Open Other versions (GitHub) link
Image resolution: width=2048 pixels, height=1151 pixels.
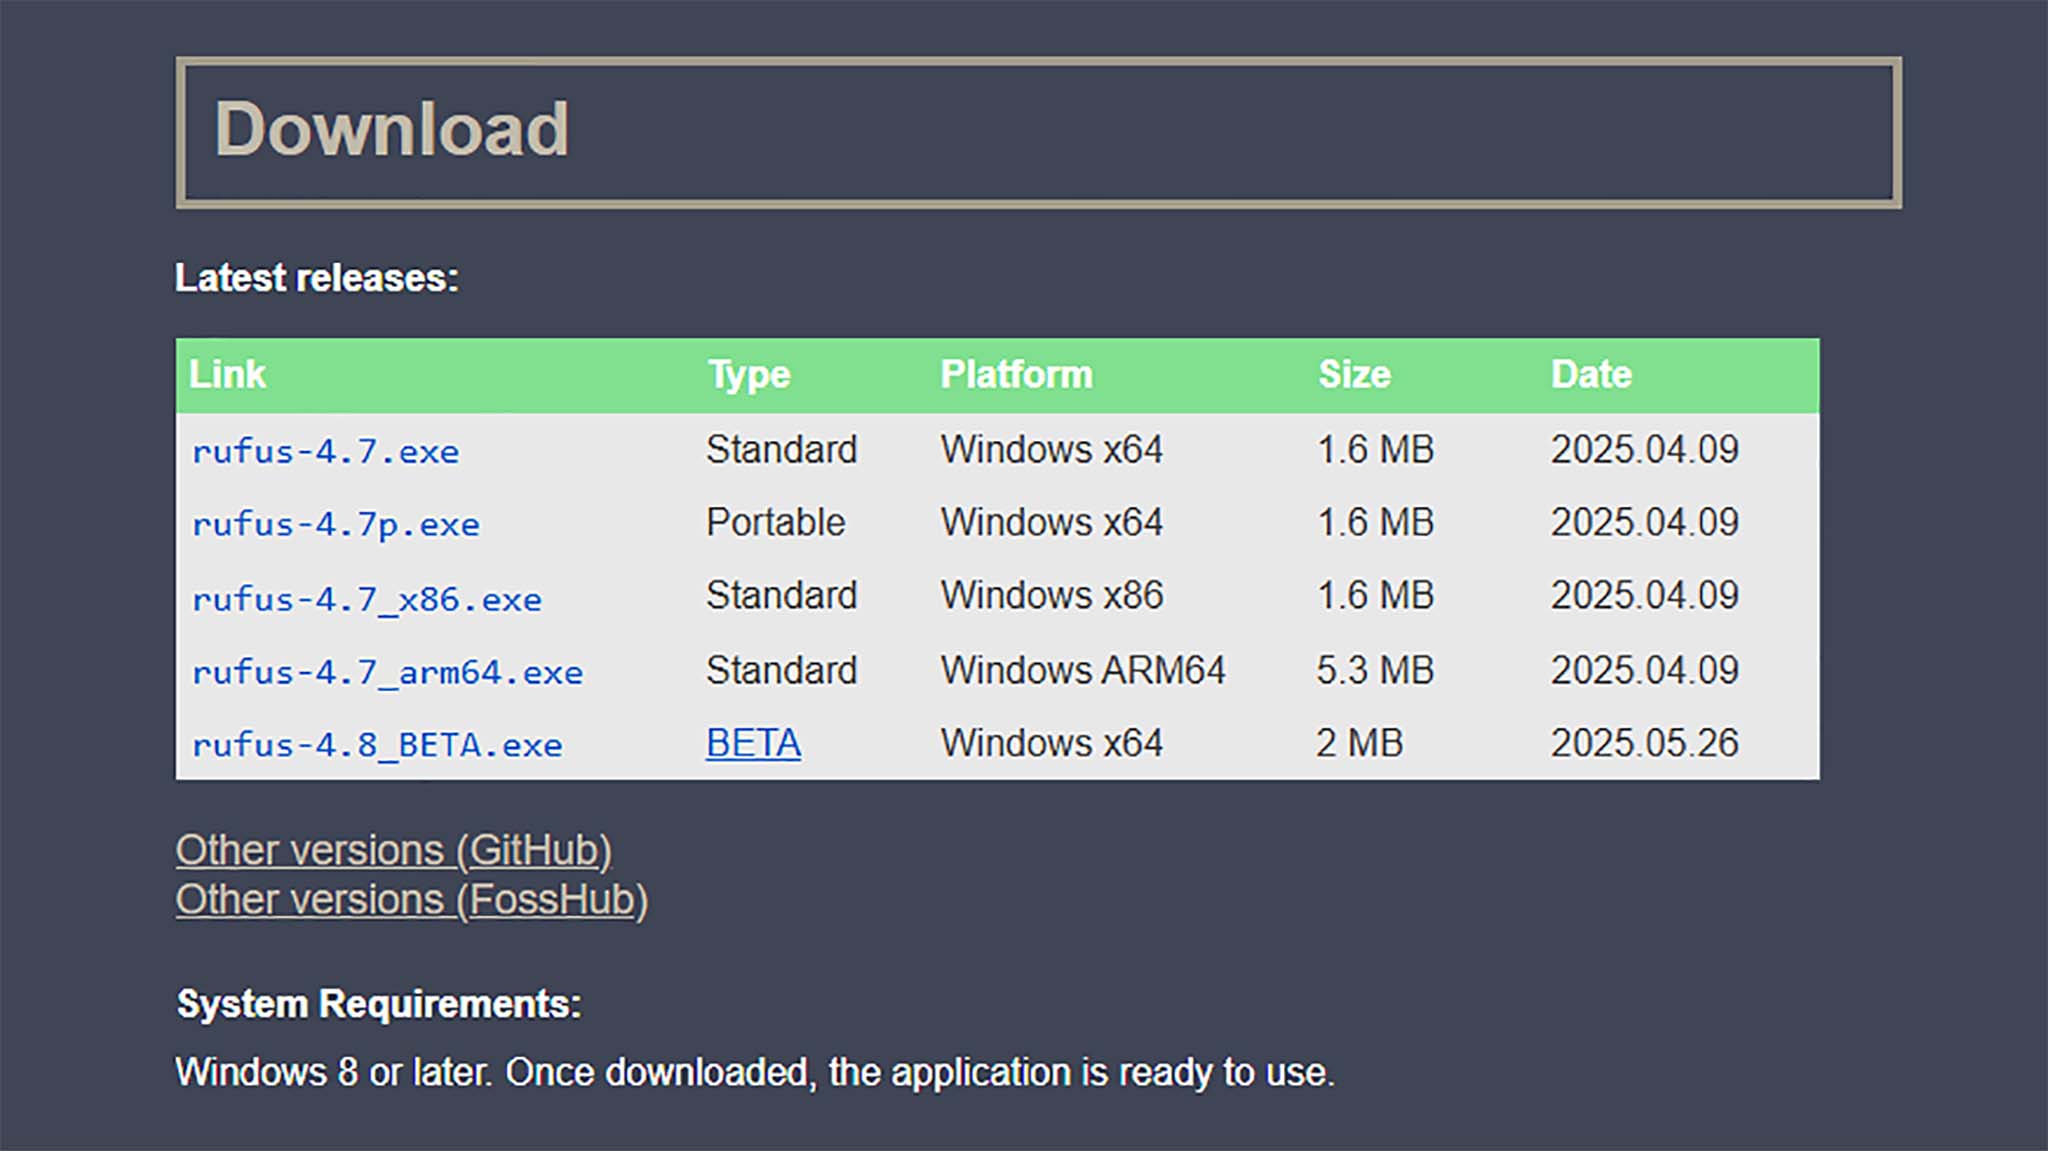[394, 850]
